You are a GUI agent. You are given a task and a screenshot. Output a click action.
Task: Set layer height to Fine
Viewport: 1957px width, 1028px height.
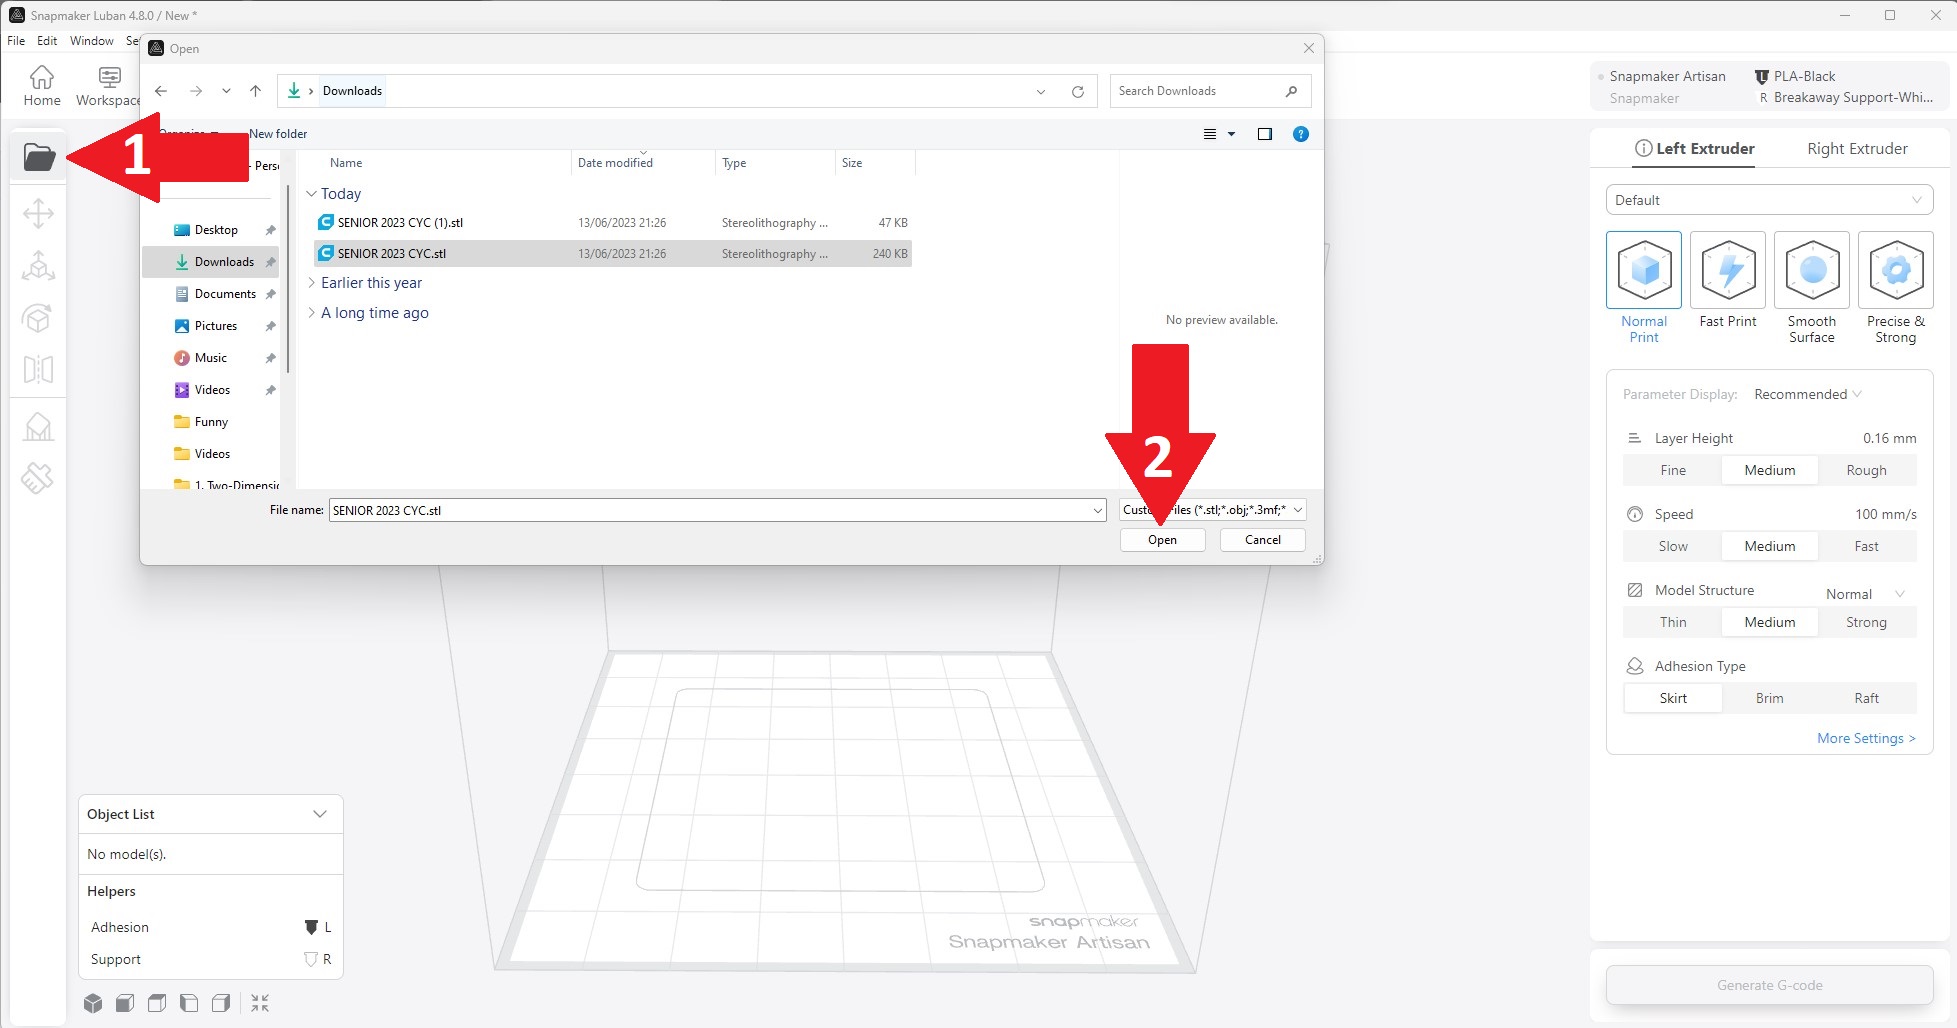coord(1672,470)
